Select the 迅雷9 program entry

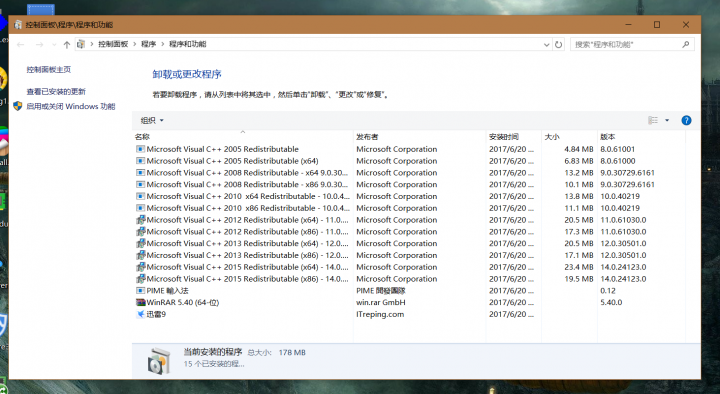tap(410, 315)
